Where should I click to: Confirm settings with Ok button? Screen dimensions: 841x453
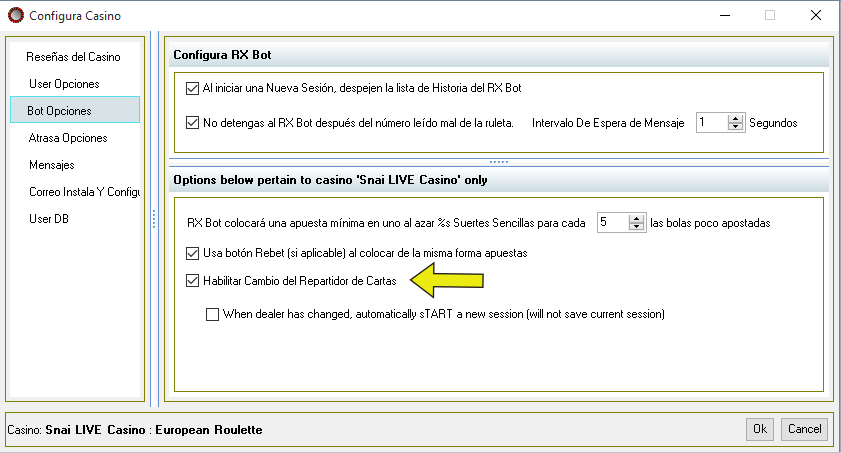point(759,429)
